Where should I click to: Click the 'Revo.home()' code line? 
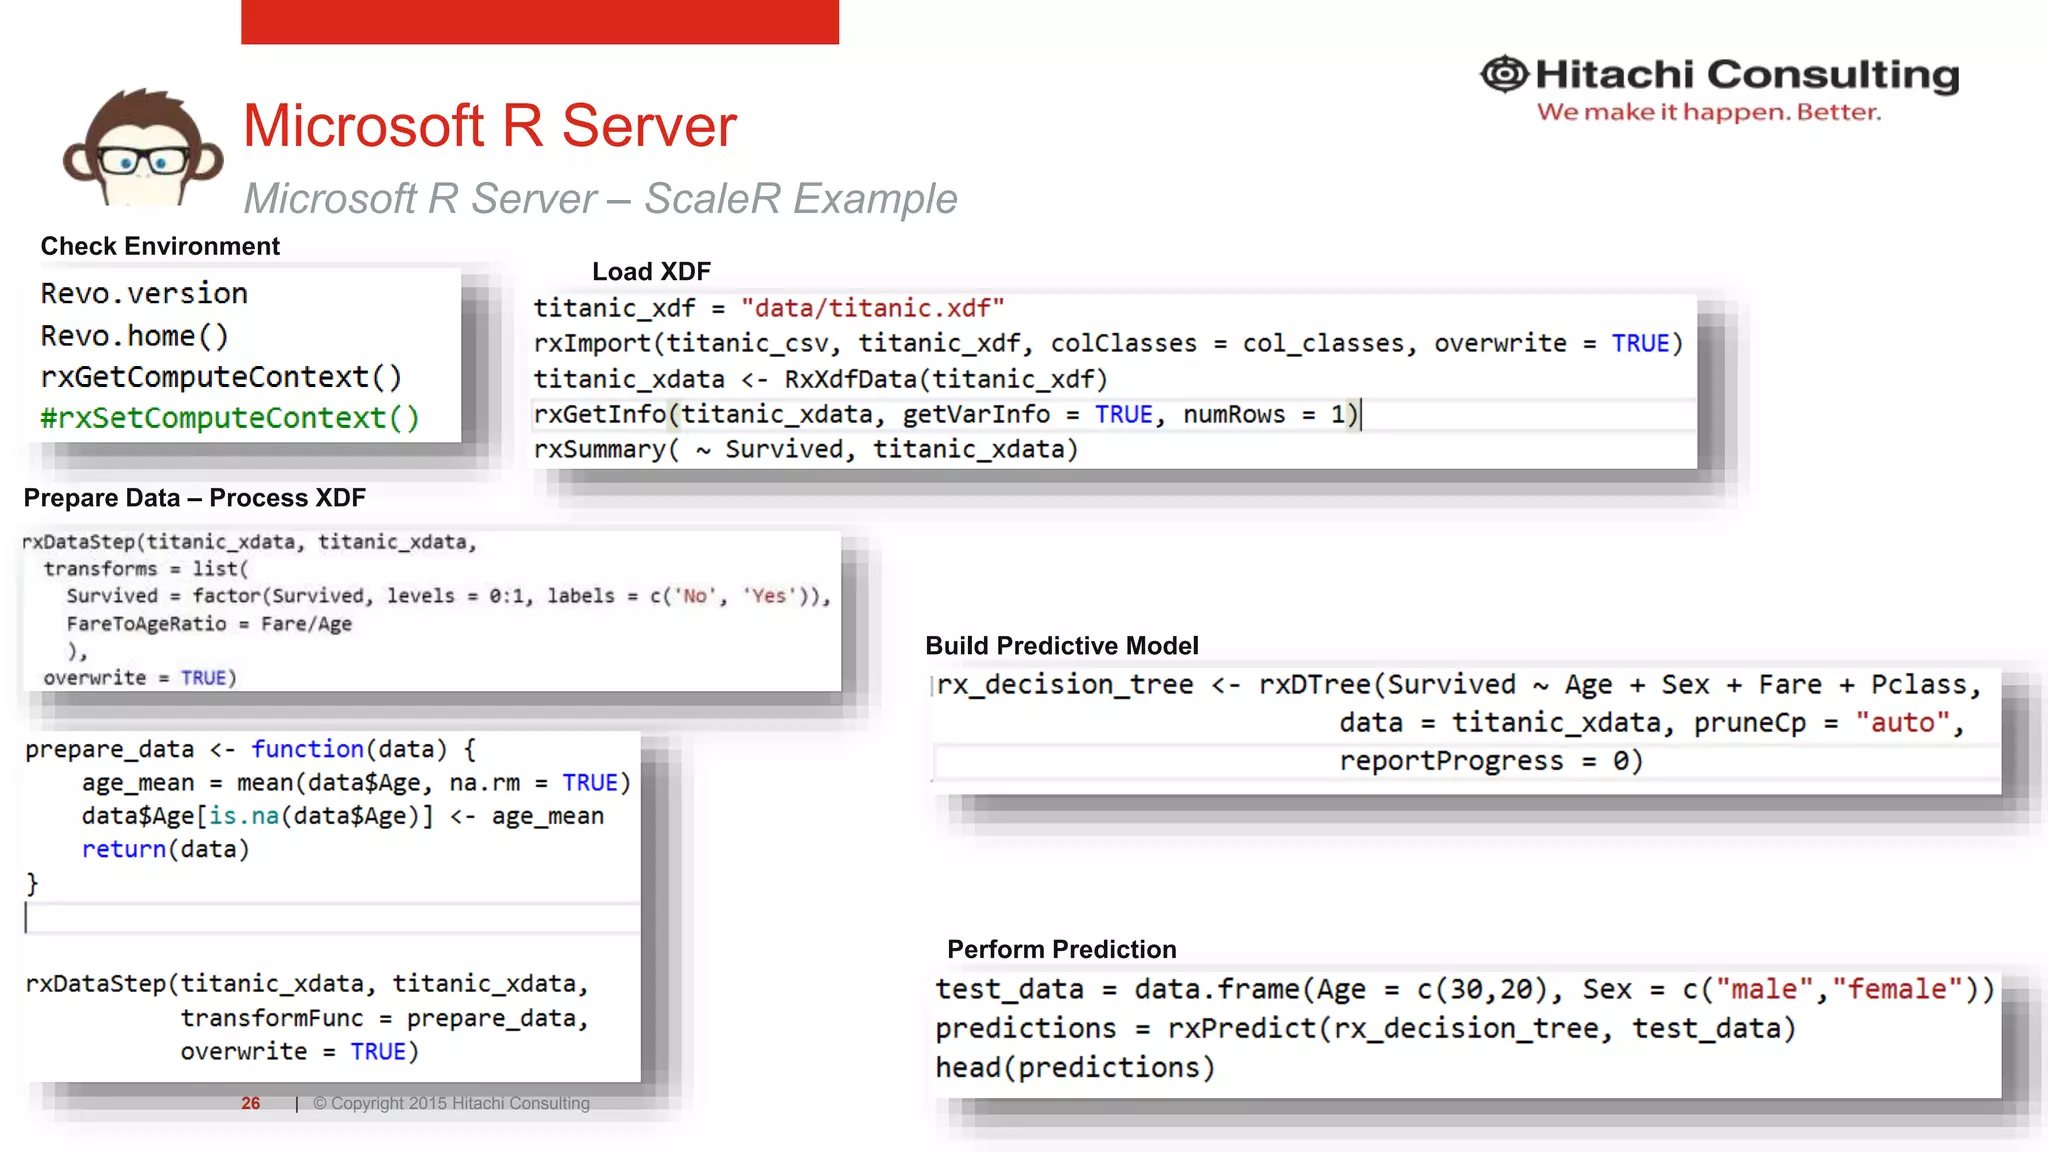click(135, 335)
